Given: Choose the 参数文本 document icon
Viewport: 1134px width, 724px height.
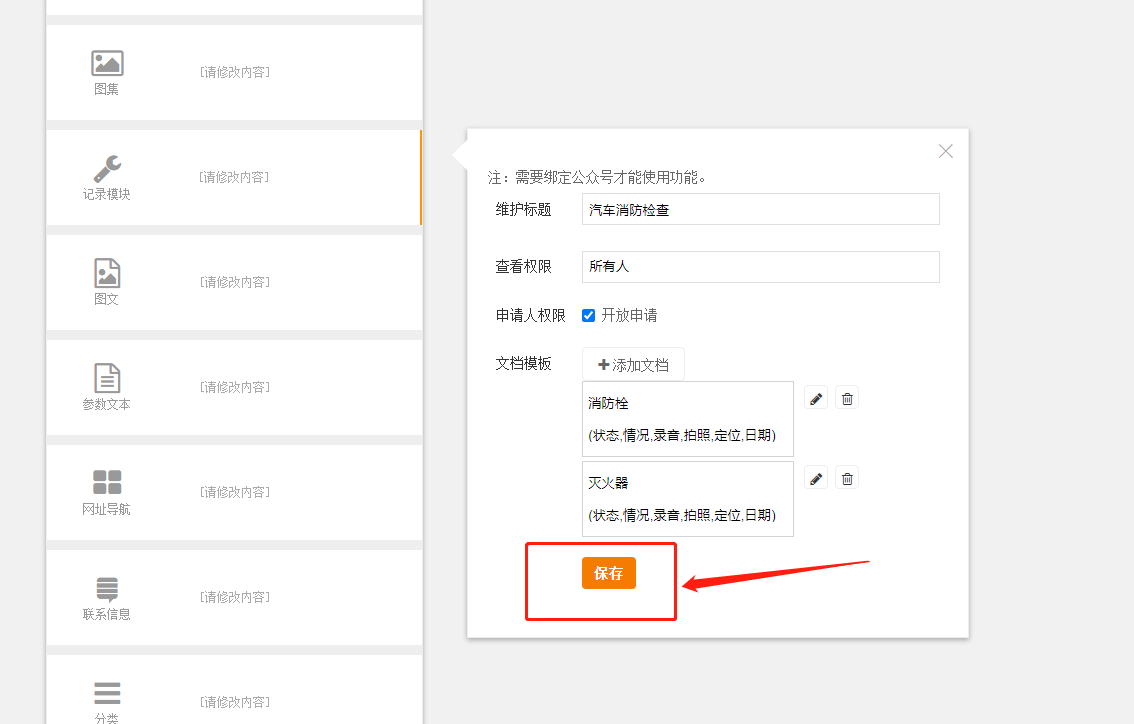Looking at the screenshot, I should [107, 378].
